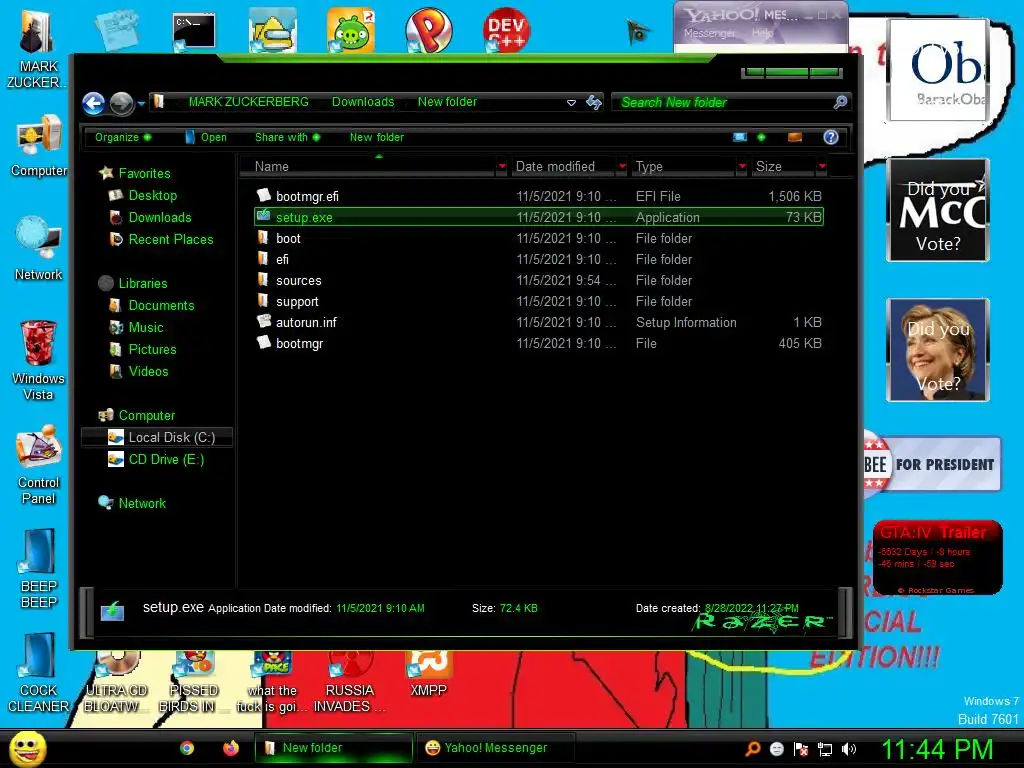Open the Computer desktop icon
The width and height of the screenshot is (1024, 768).
[x=39, y=145]
